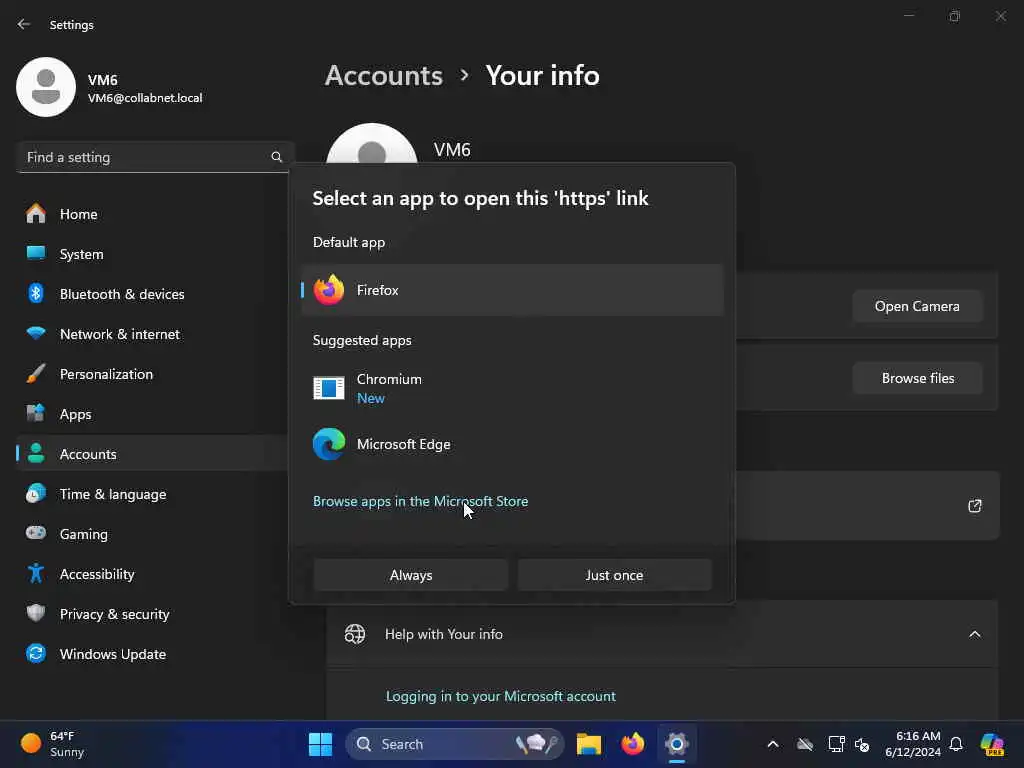Viewport: 1024px width, 768px height.
Task: Click the Windows Update sync icon
Action: (x=36, y=653)
